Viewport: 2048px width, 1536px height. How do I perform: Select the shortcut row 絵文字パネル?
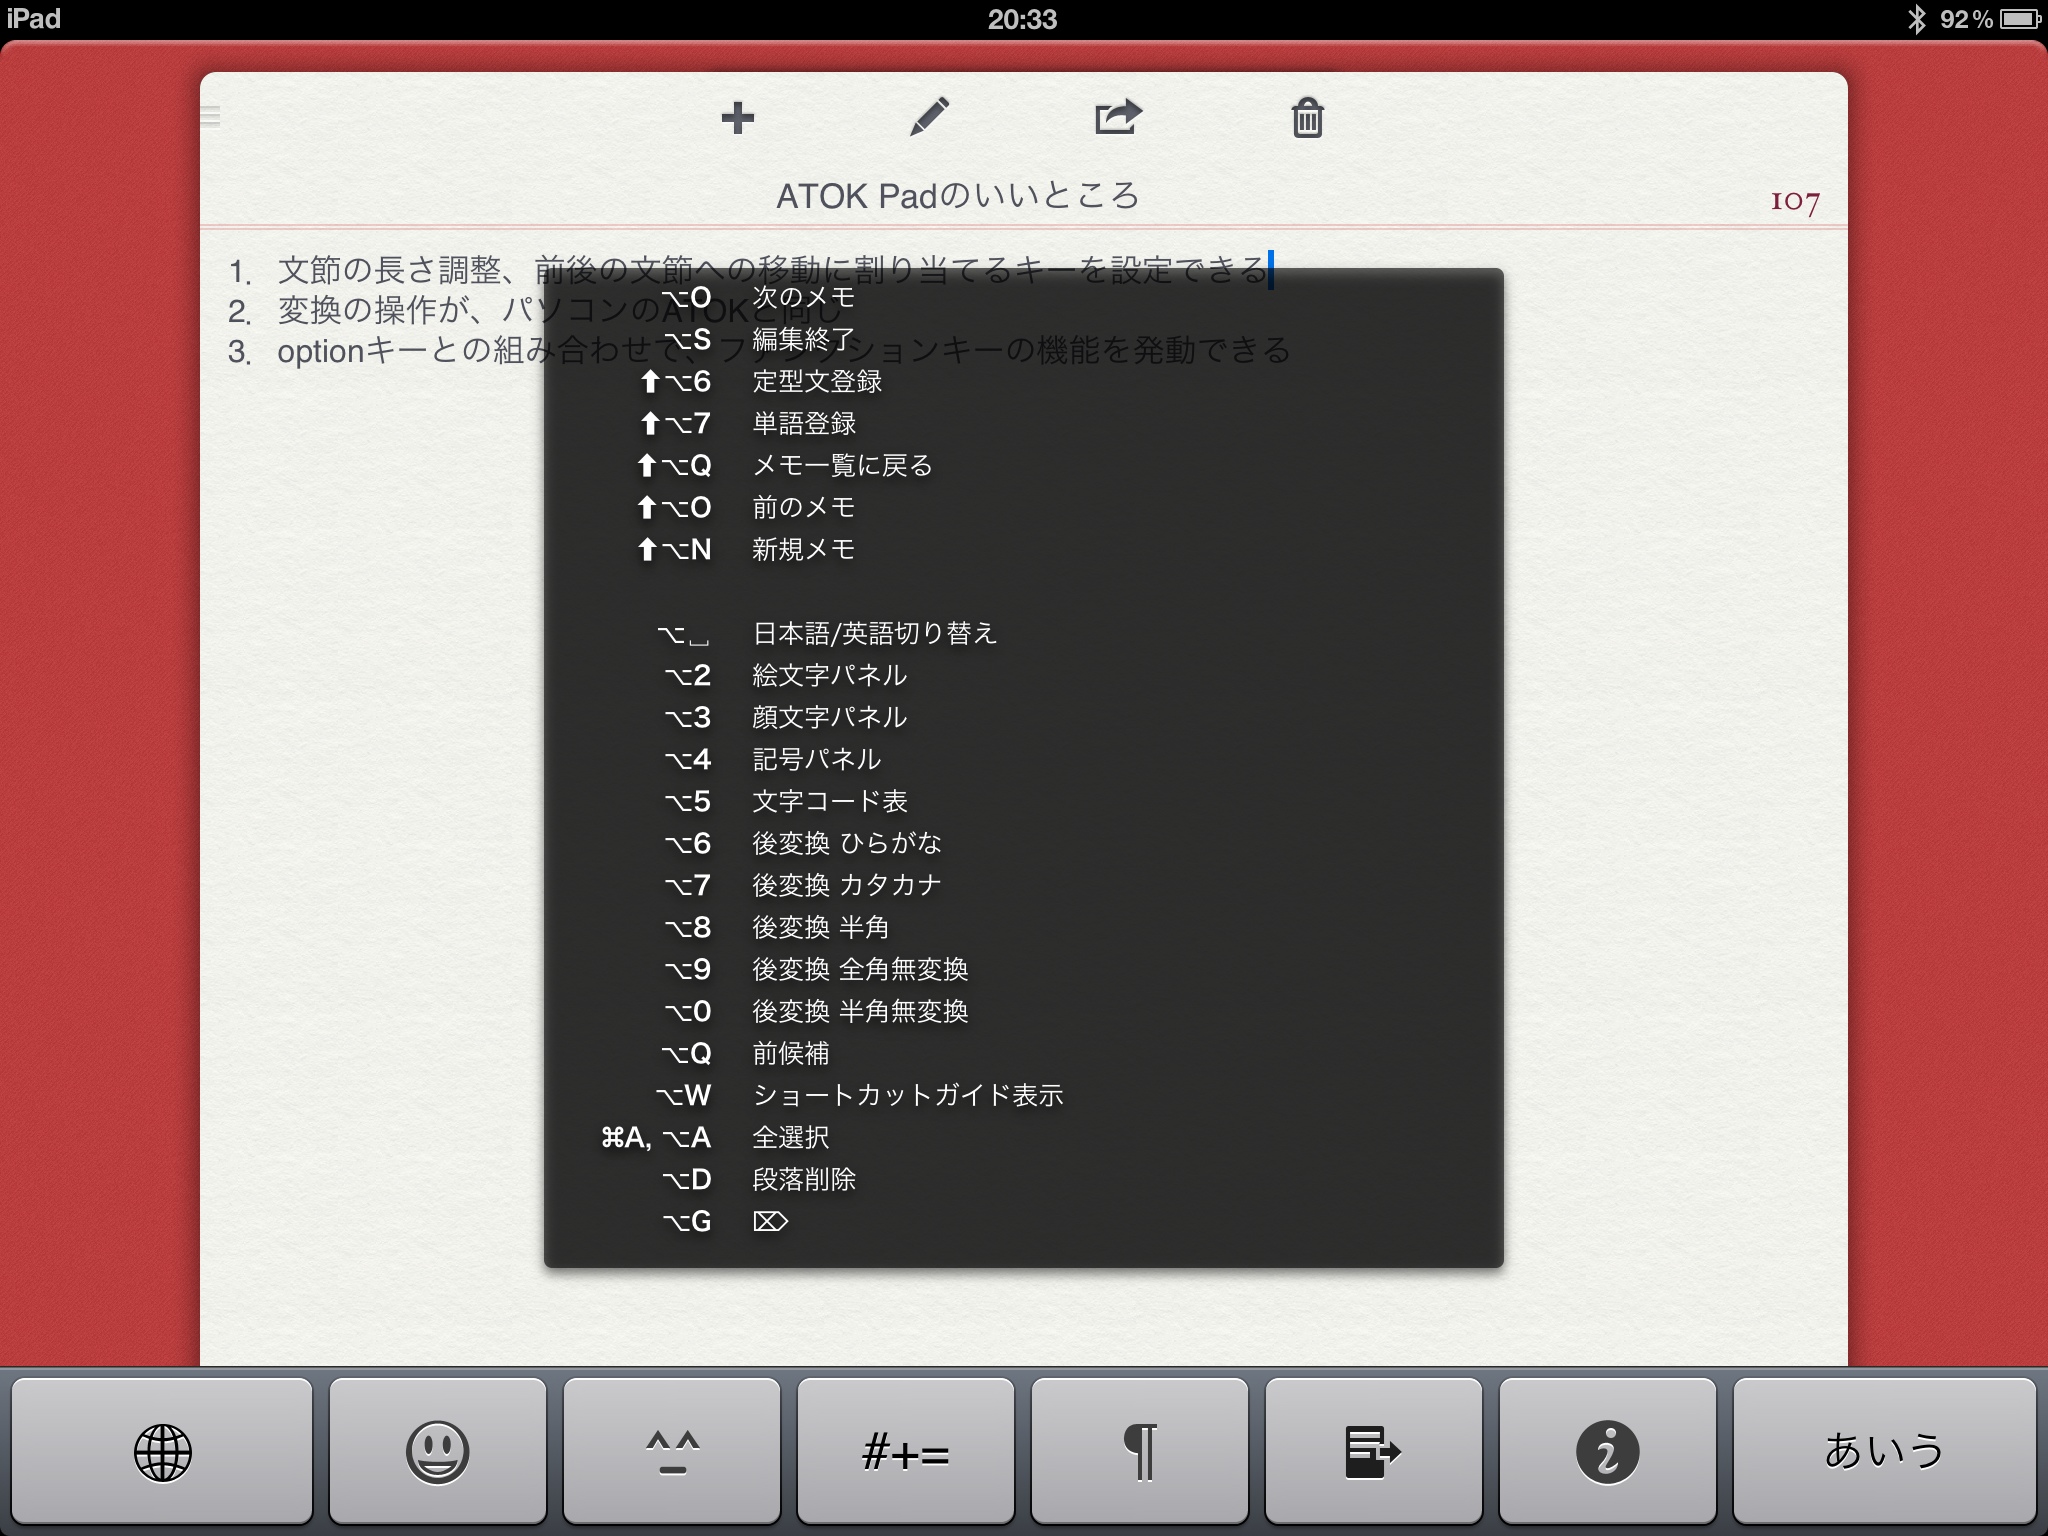point(1024,675)
